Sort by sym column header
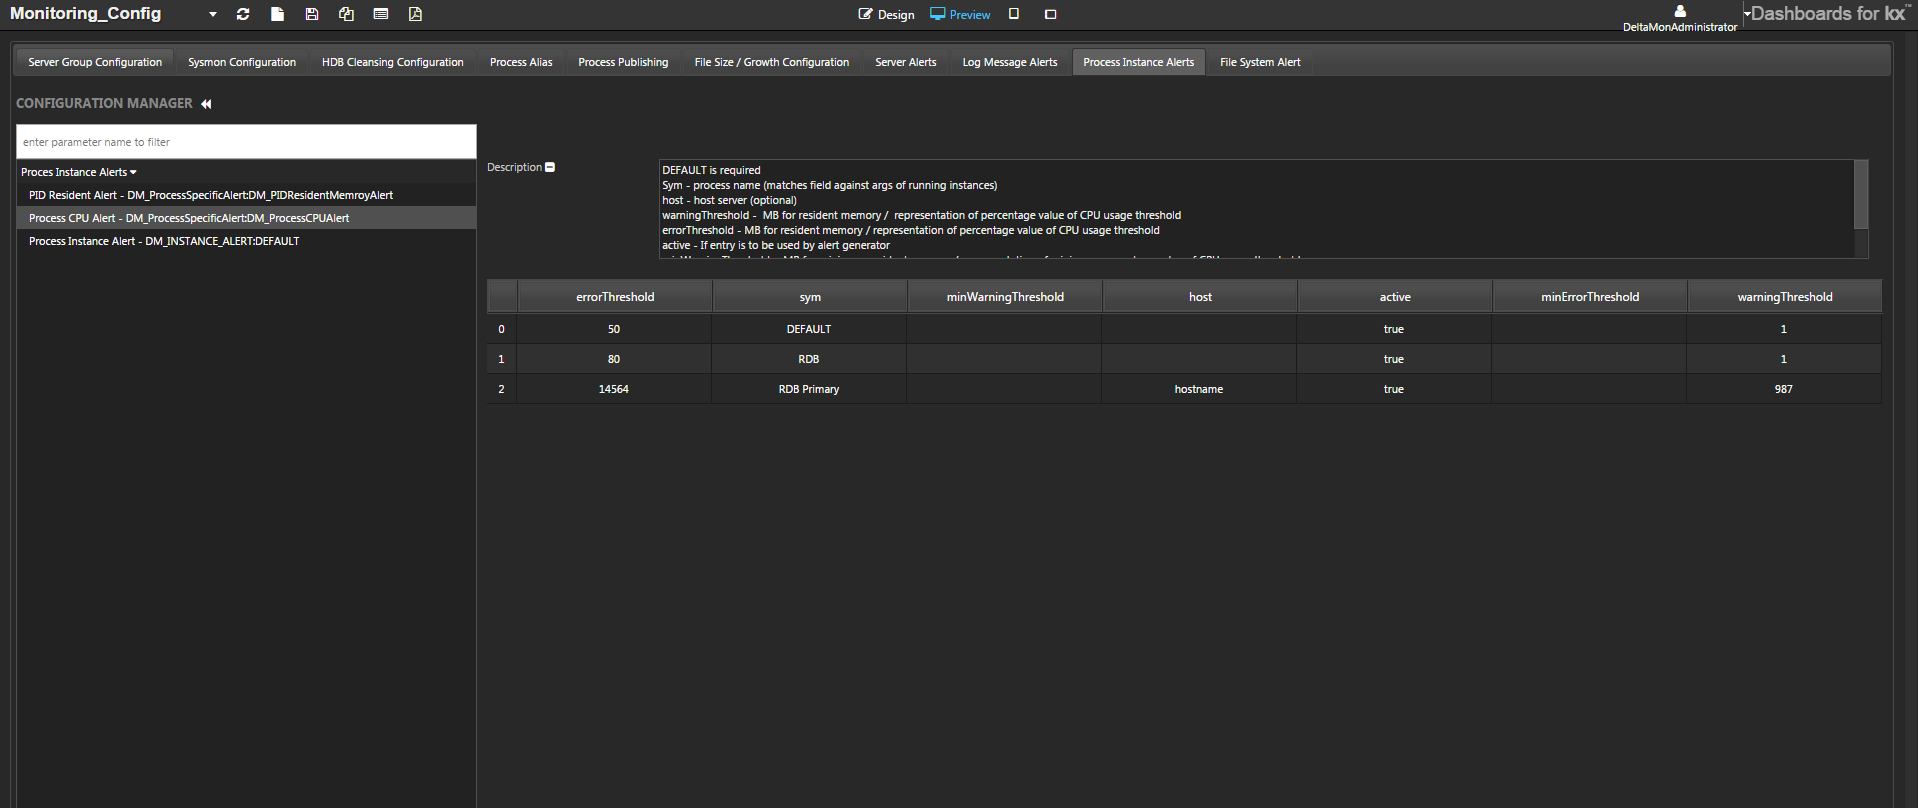This screenshot has width=1918, height=808. pos(810,297)
